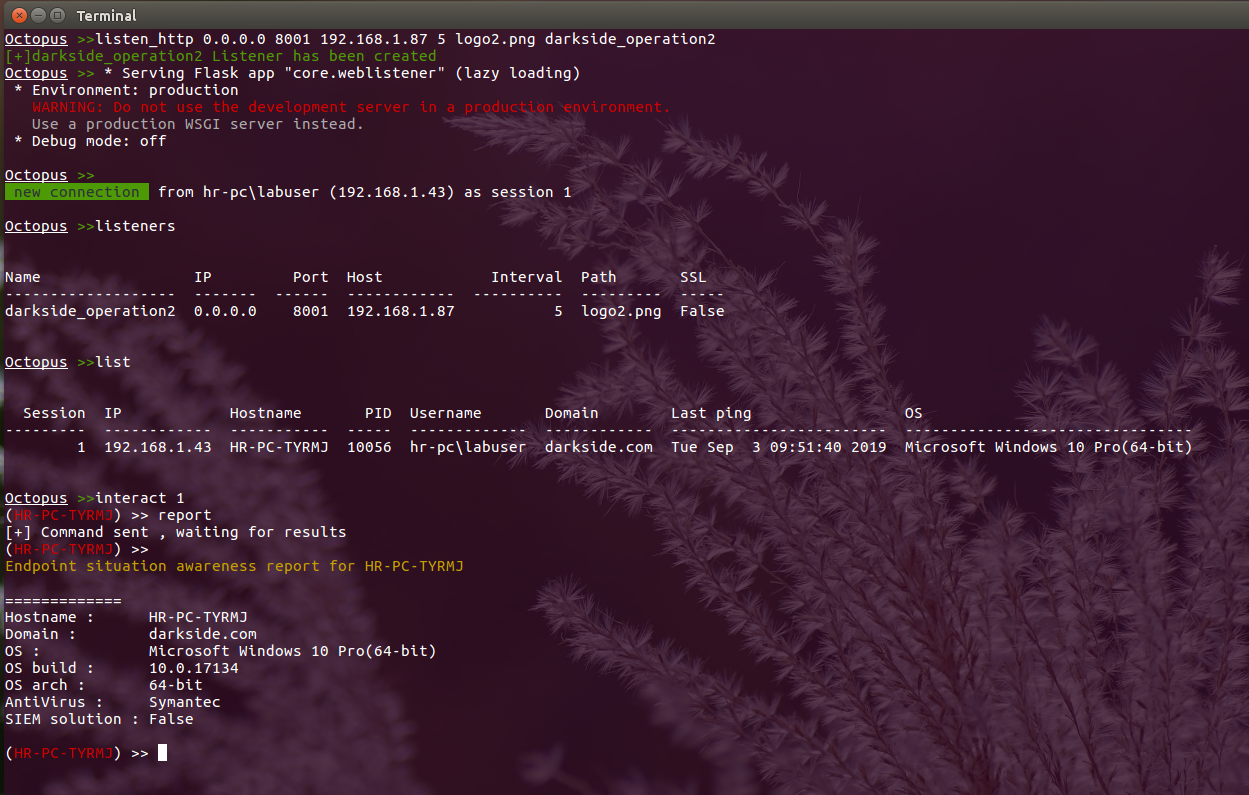Click PID value "10056"
The image size is (1249, 795).
click(x=369, y=447)
